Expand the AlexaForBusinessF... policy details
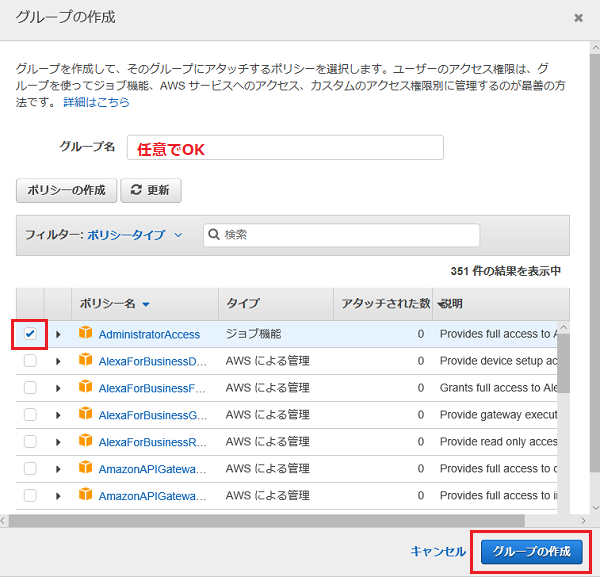The height and width of the screenshot is (577, 600). [58, 388]
